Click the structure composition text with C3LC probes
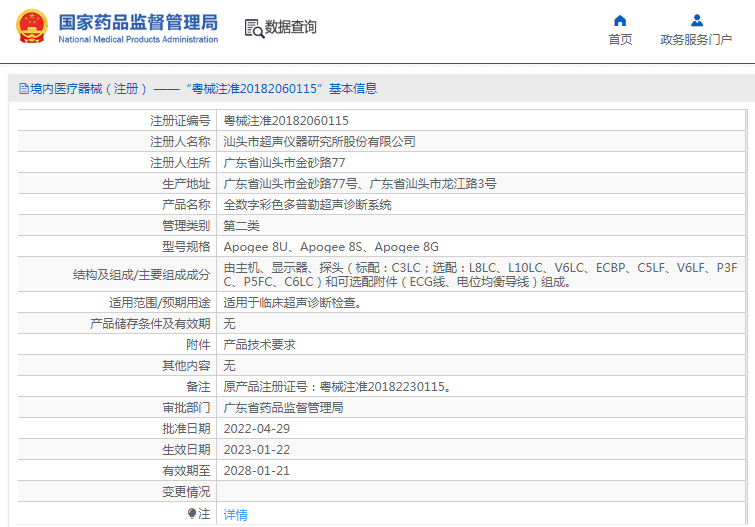Screen dimensions: 755x527 coord(481,275)
